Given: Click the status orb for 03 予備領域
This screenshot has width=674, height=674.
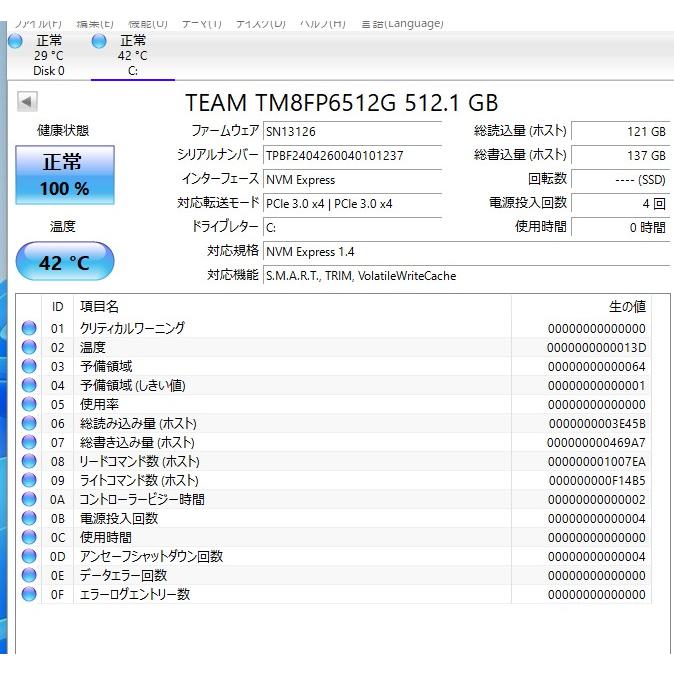Looking at the screenshot, I should (29, 366).
